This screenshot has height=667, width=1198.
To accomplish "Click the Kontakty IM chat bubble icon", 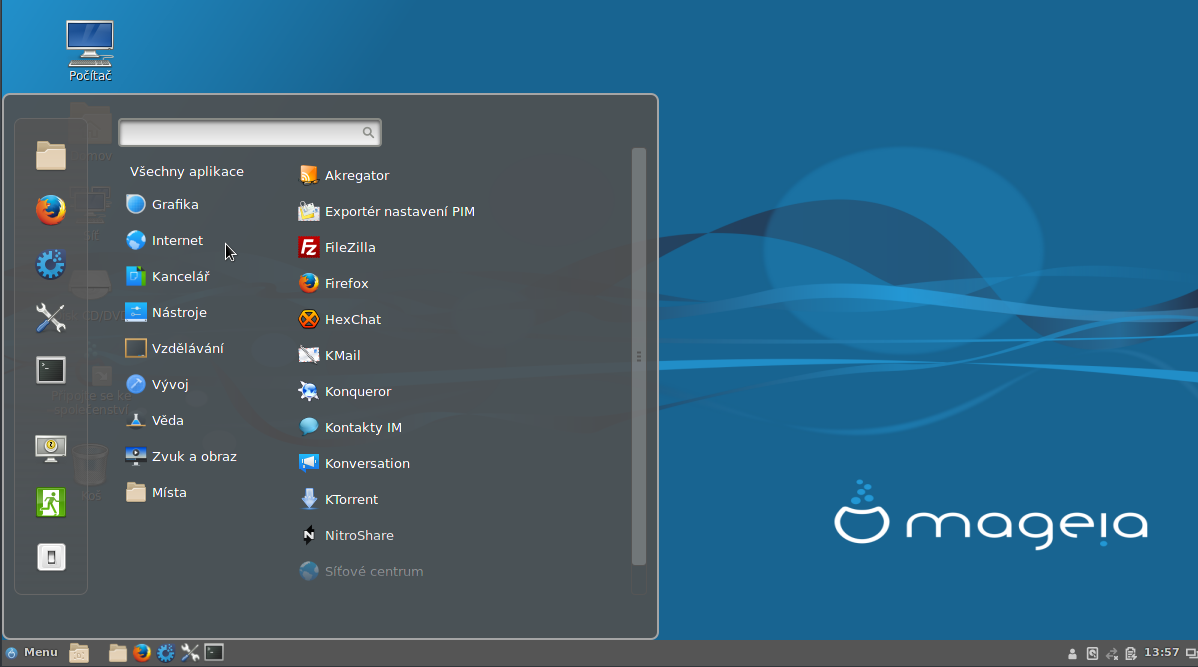I will point(309,427).
